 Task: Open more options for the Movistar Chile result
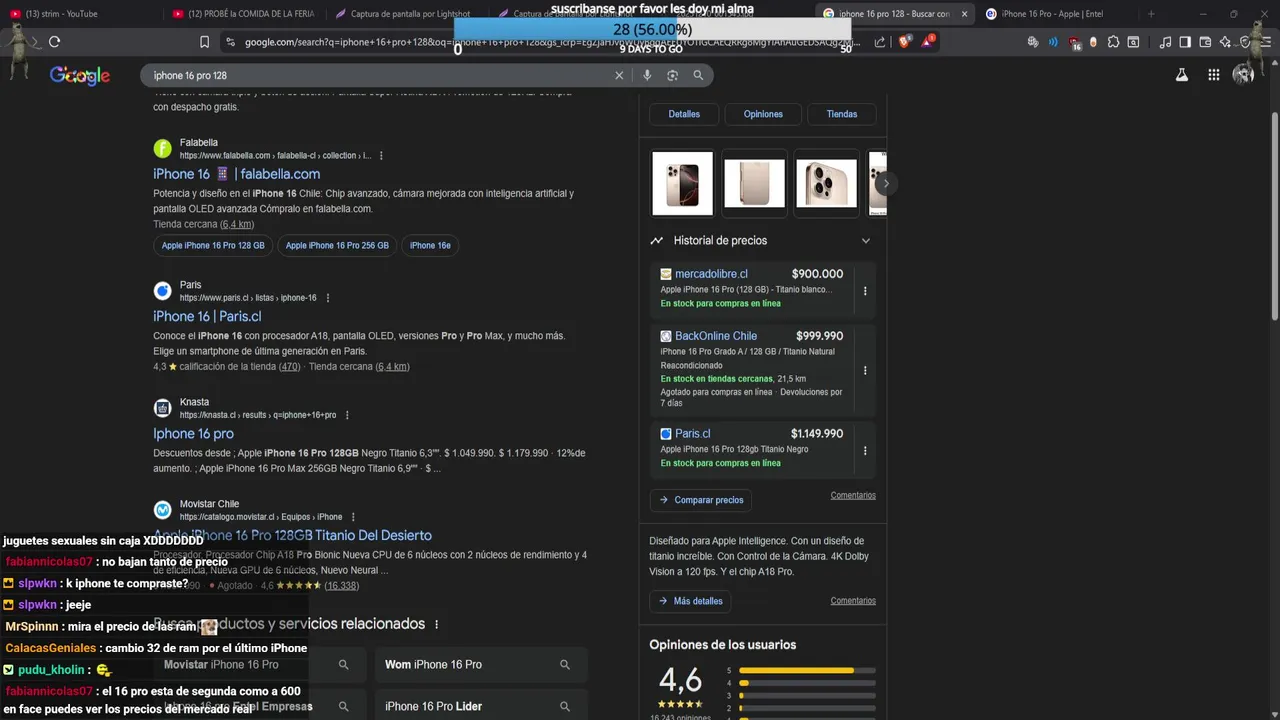353,517
